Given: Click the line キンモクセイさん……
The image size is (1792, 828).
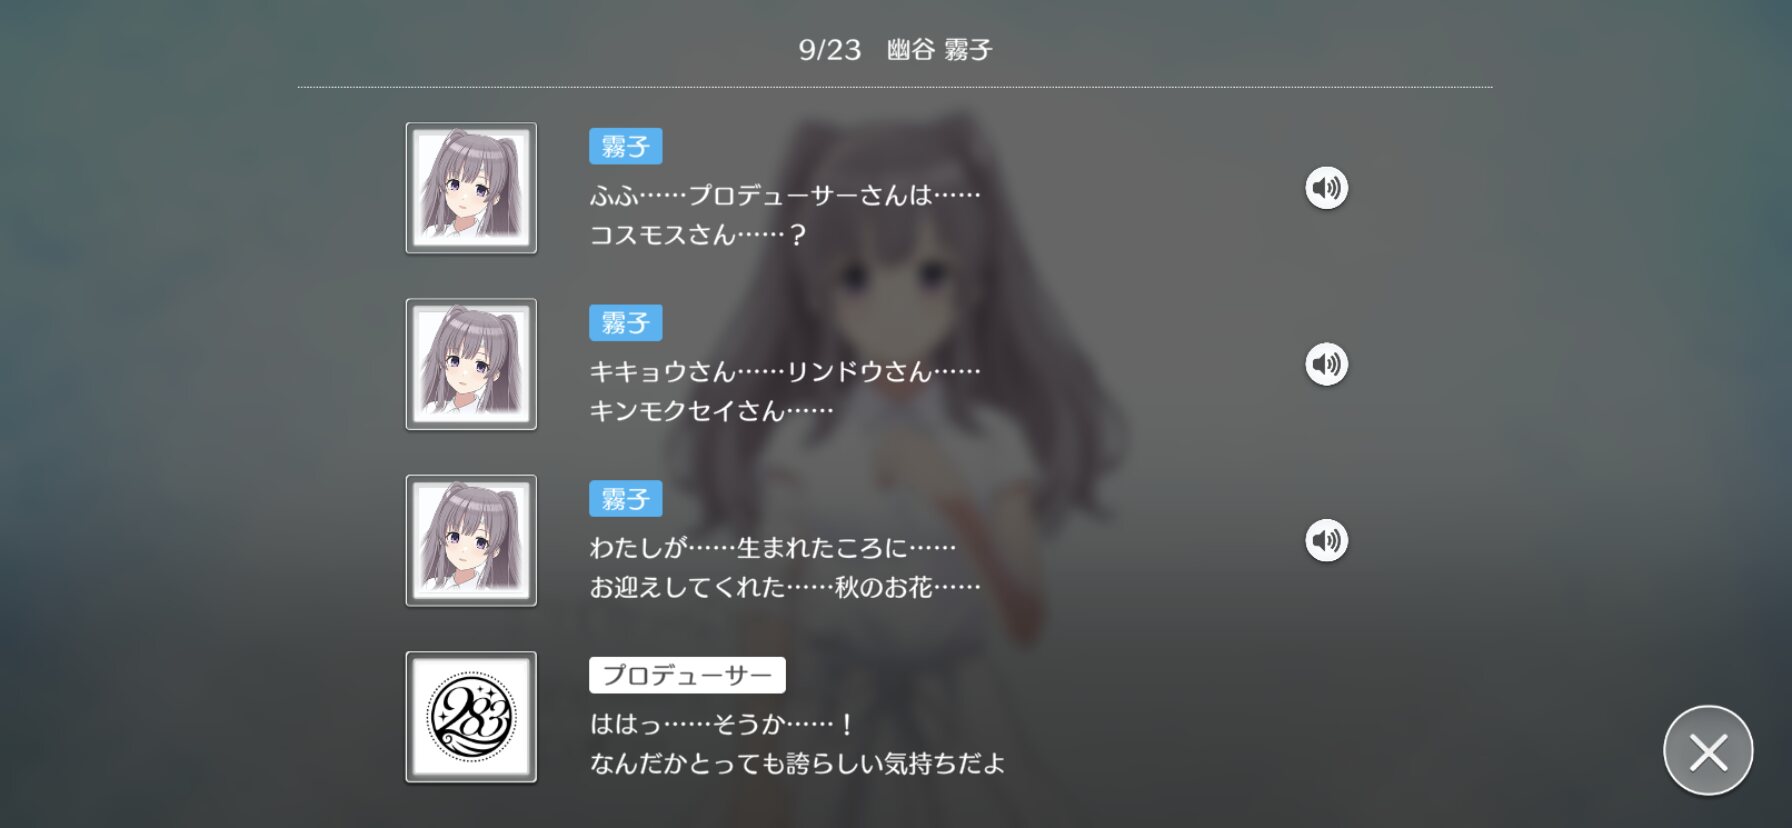Looking at the screenshot, I should click(x=711, y=411).
